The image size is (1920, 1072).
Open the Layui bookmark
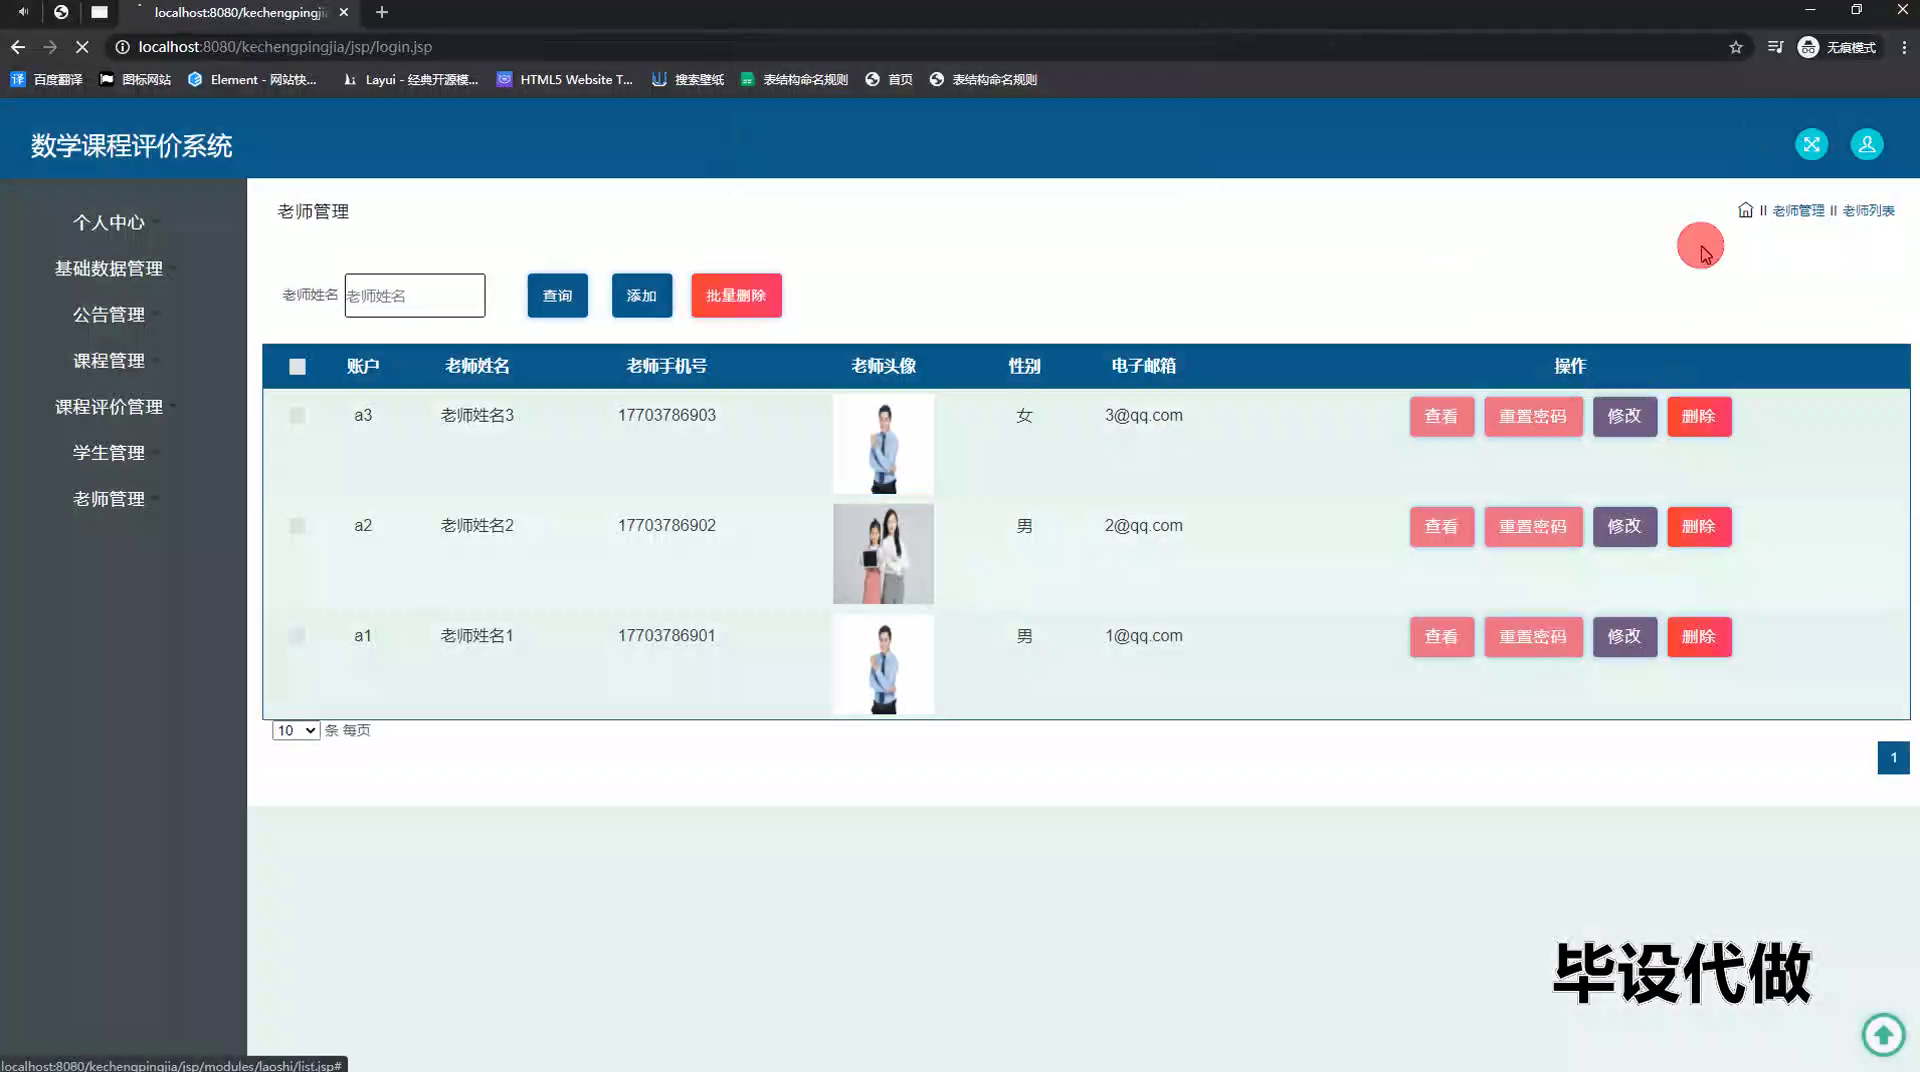click(x=410, y=79)
